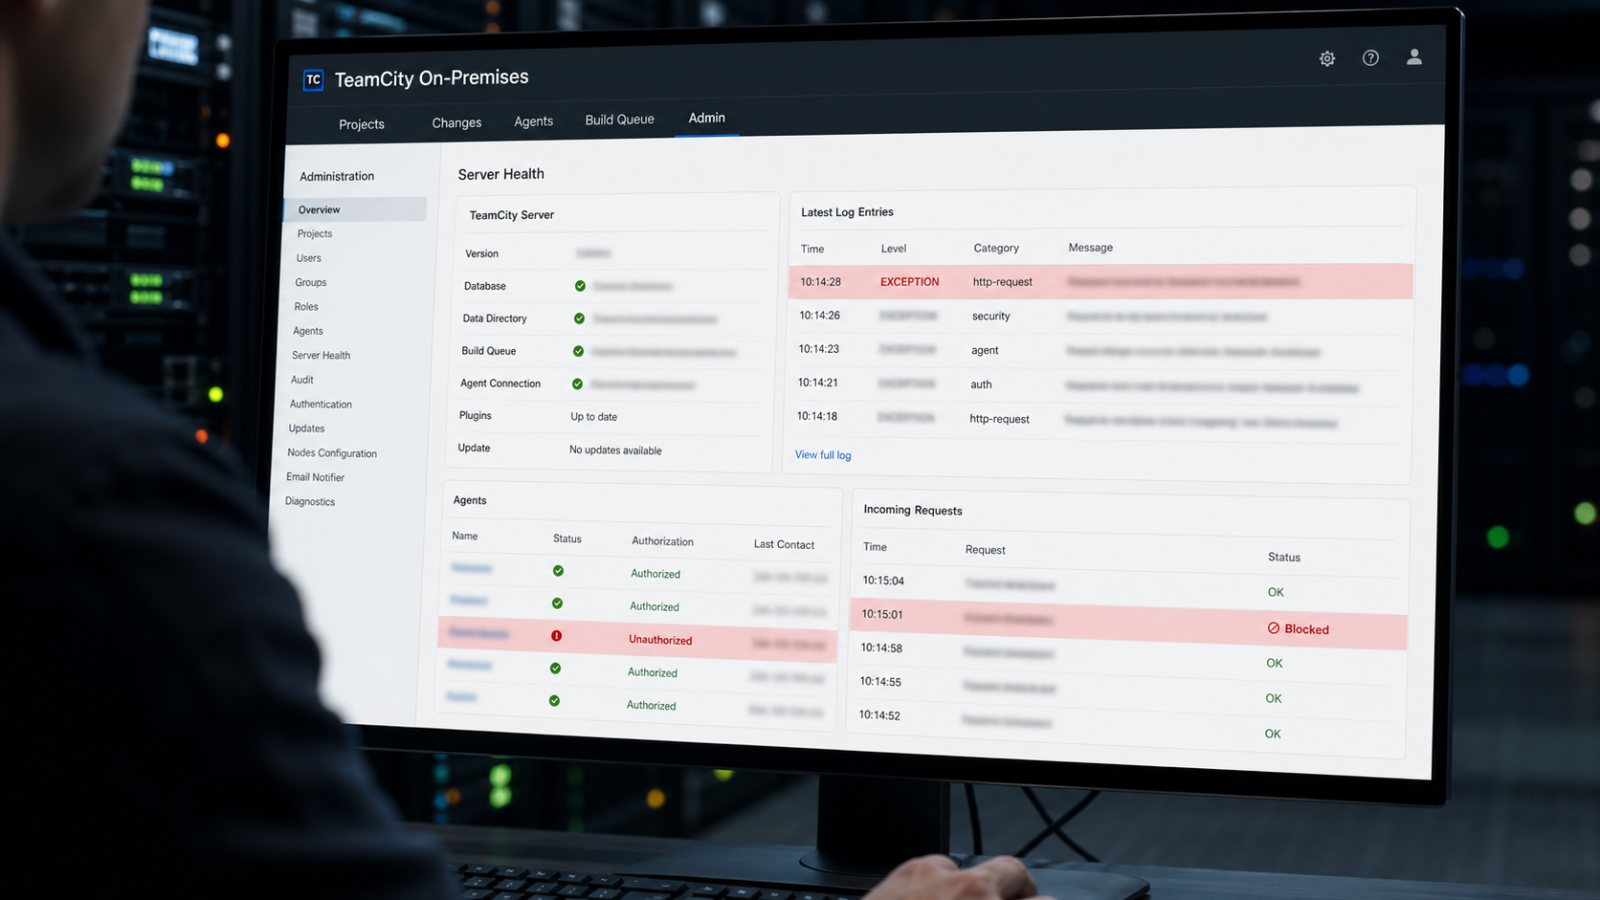
Task: Click the Database green check status icon
Action: coord(580,286)
